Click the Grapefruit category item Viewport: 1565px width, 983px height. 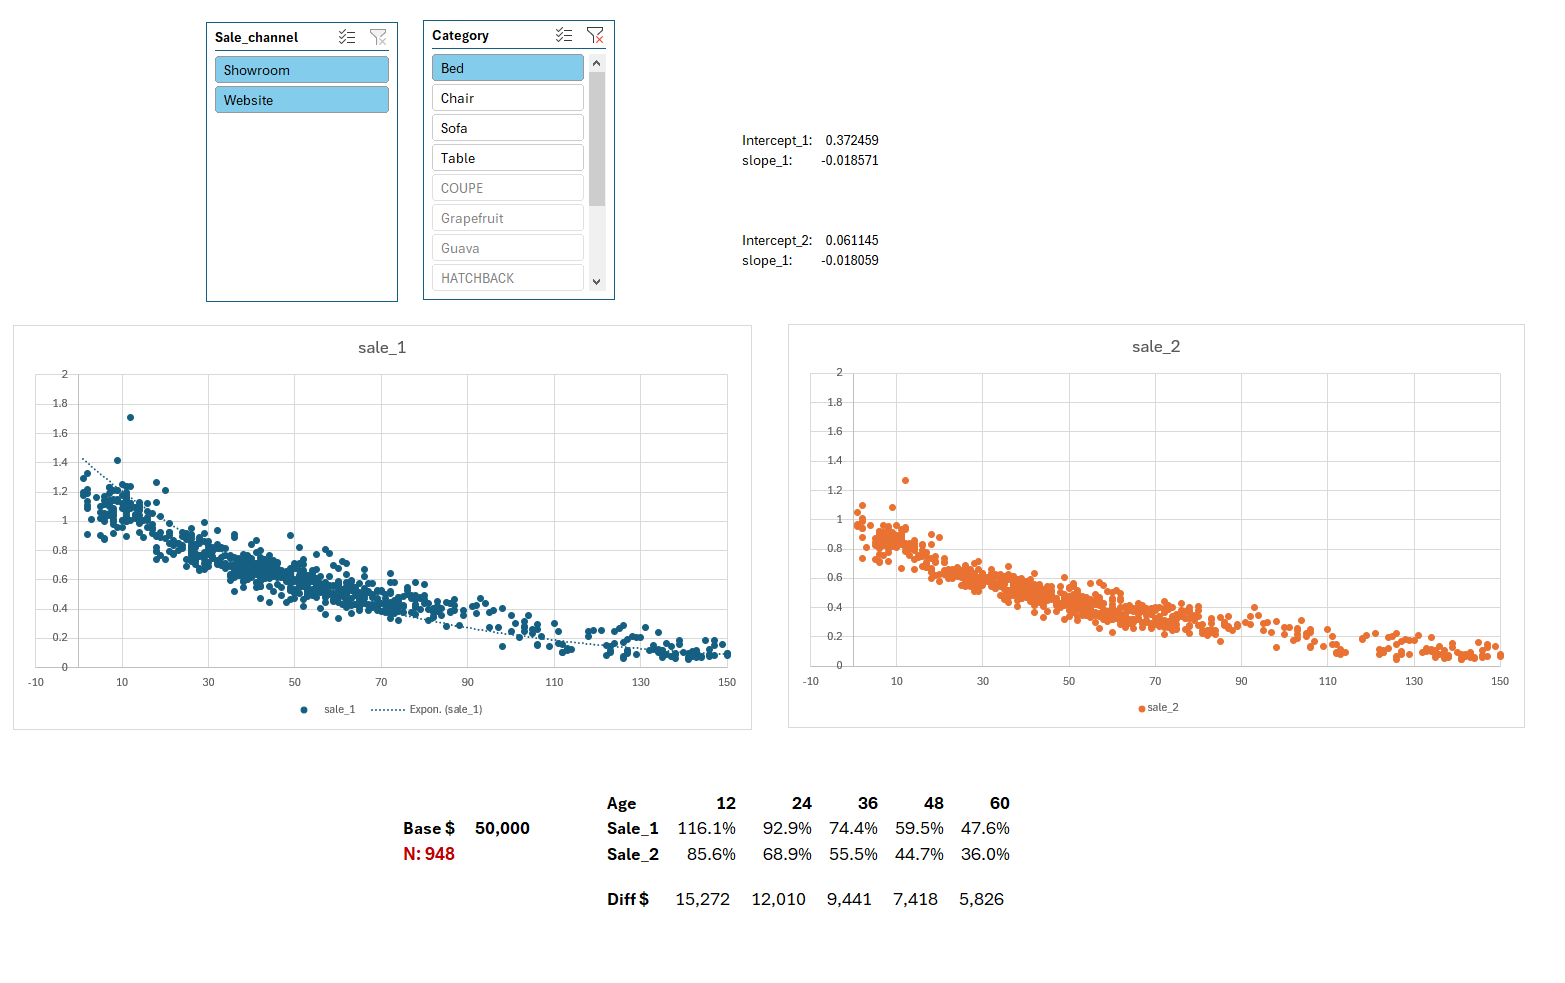pyautogui.click(x=507, y=217)
